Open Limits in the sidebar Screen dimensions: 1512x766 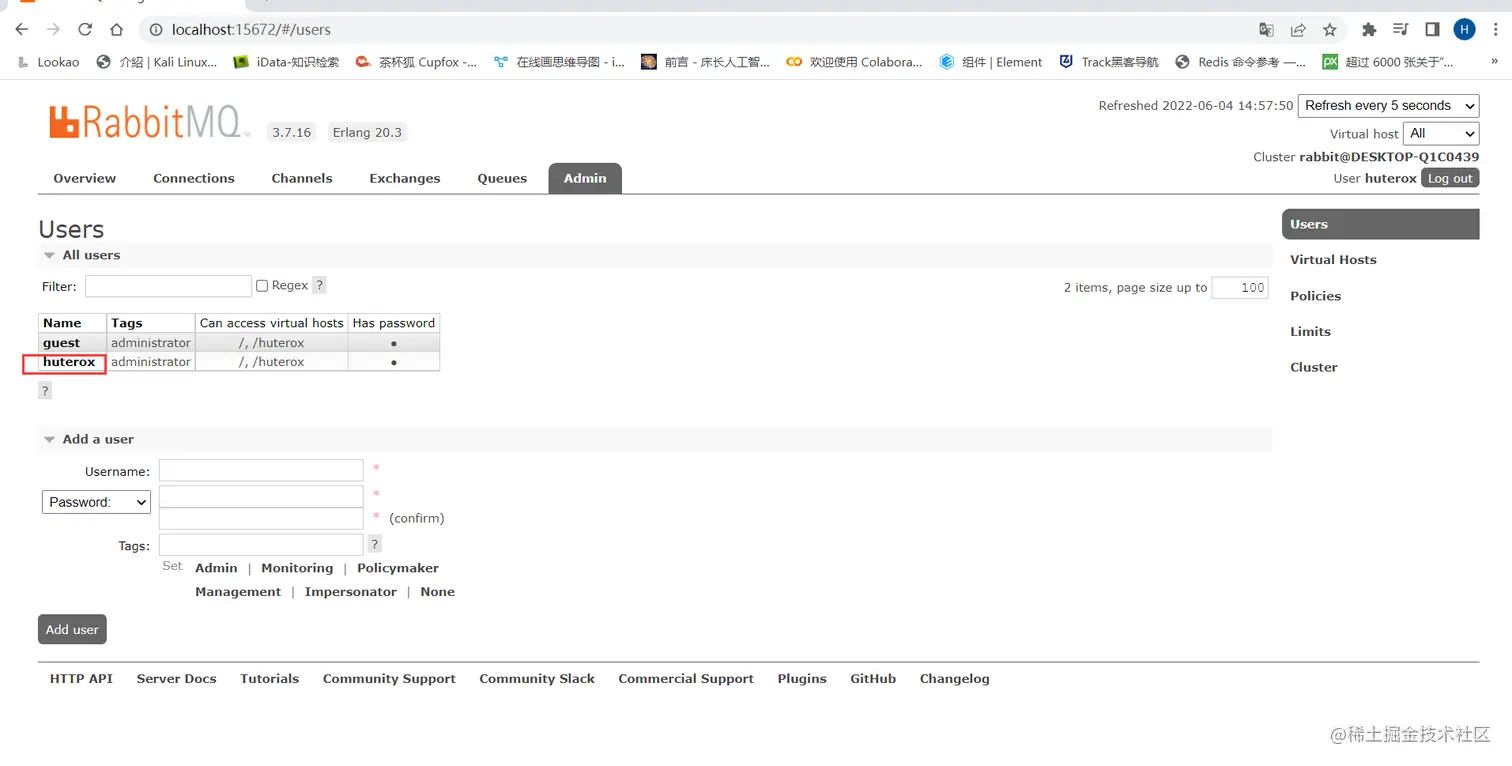[1310, 331]
